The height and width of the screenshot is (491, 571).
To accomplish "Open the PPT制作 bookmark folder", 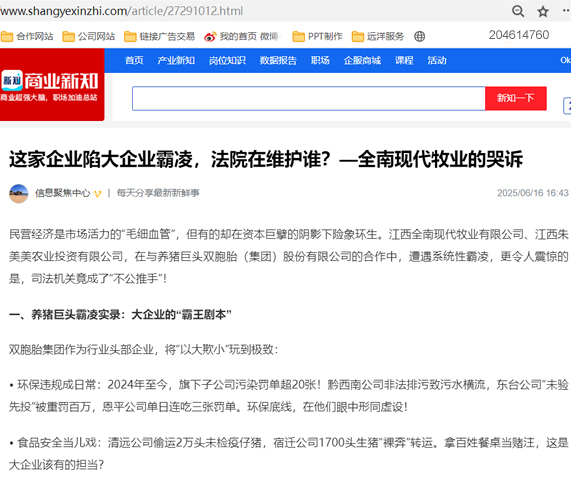I will tap(318, 36).
